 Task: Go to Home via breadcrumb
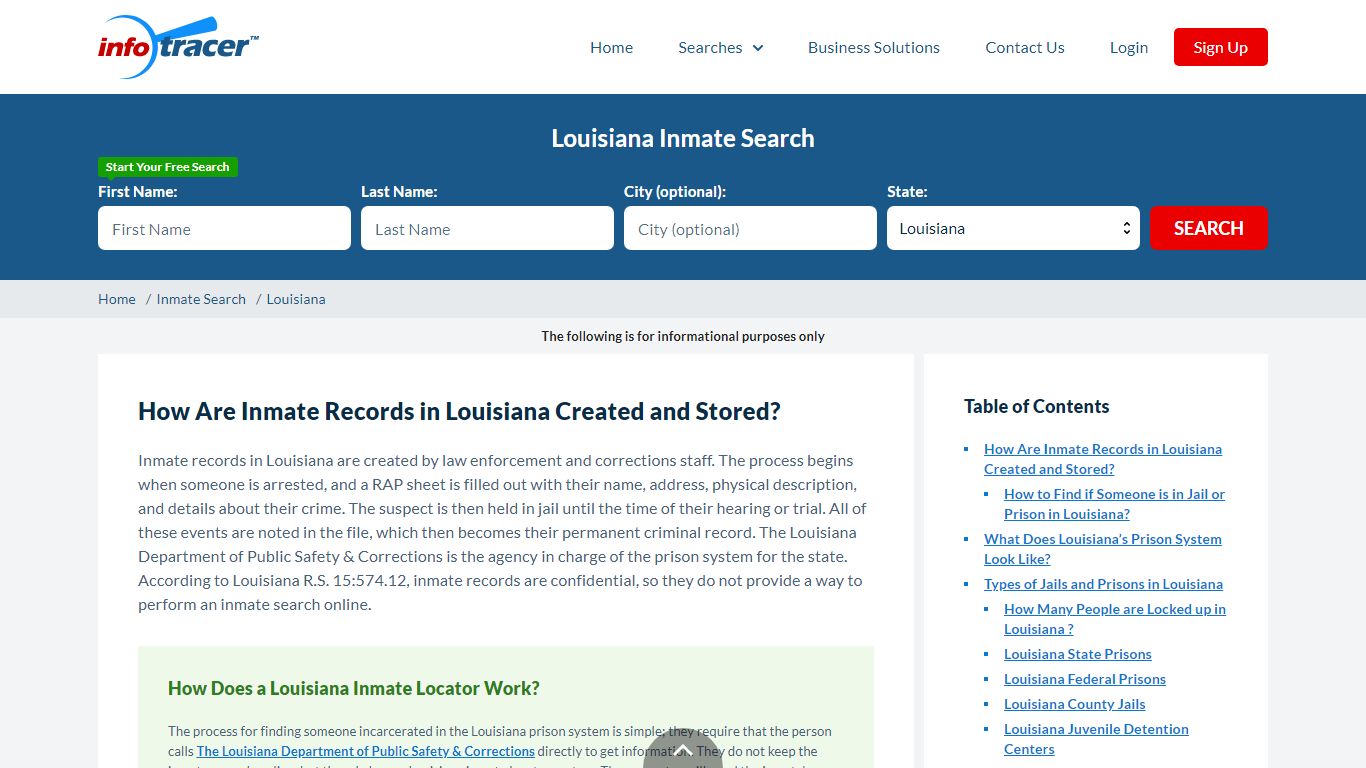[116, 299]
